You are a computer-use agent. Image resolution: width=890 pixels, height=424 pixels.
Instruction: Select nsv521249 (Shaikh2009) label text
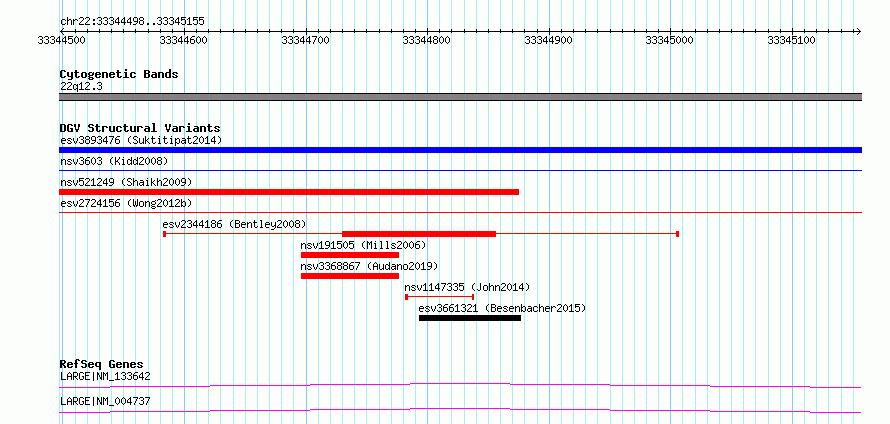(126, 182)
